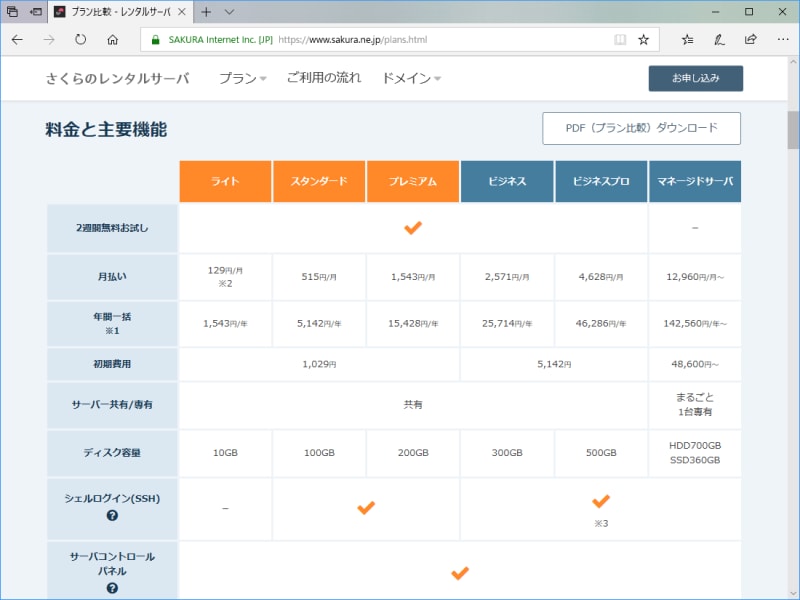Screen dimensions: 800x600
Task: Click the page vertical scrollbar thumb
Action: pyautogui.click(x=793, y=130)
